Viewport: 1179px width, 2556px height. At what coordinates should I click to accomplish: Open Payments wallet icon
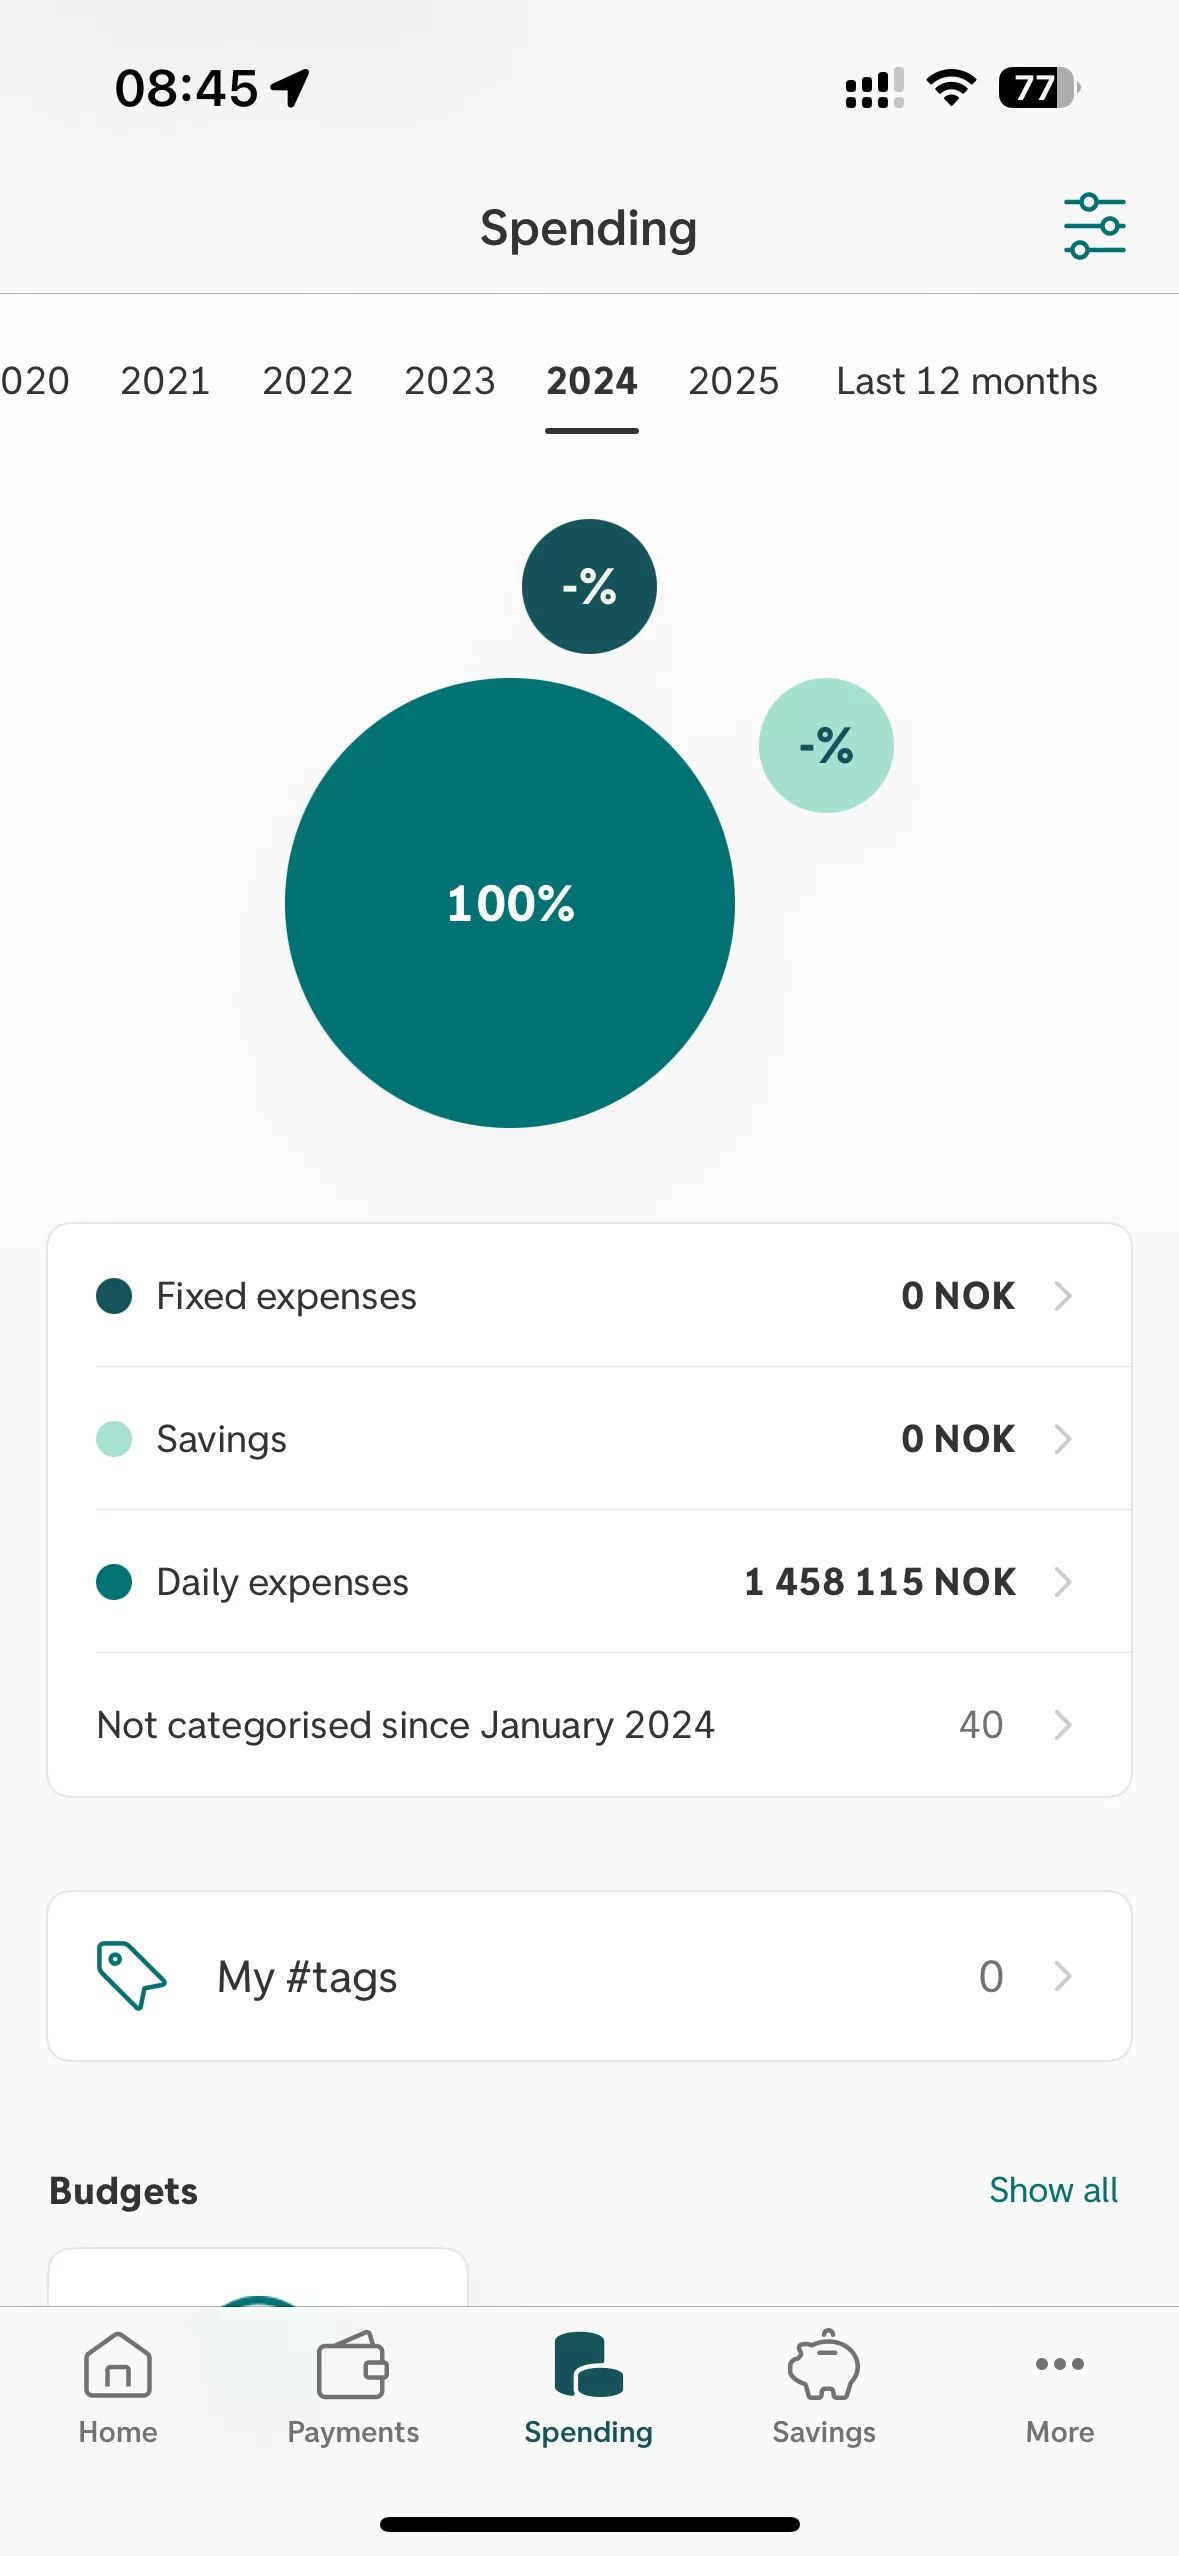[x=352, y=2366]
